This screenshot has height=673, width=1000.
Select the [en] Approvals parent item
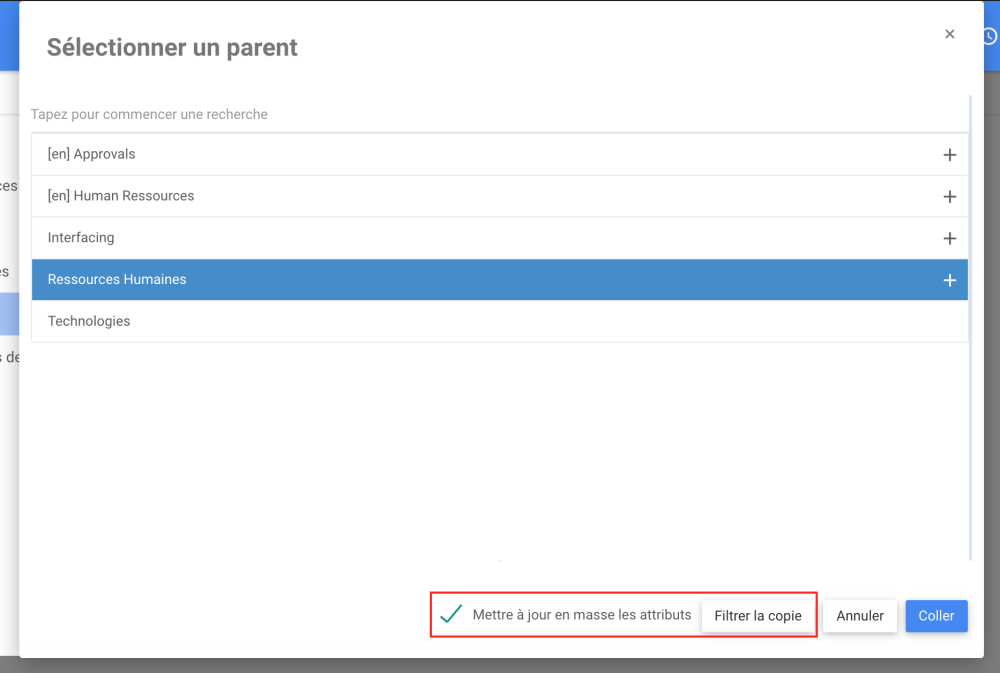click(92, 154)
